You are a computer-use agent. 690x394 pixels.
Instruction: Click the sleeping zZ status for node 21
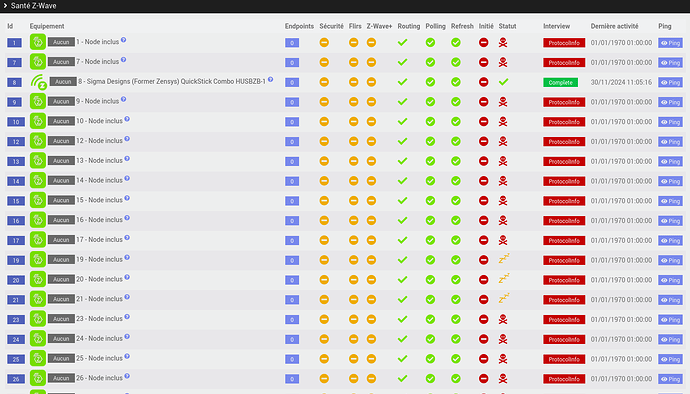(x=504, y=298)
